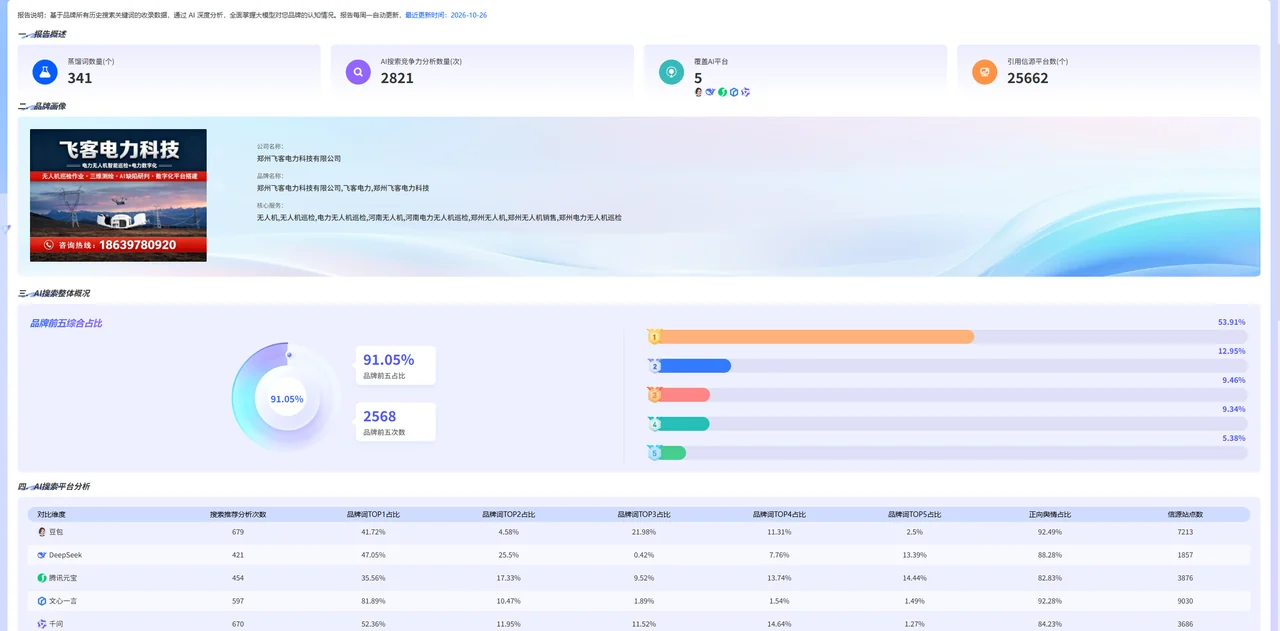1280x631 pixels.
Task: Click the blue rank 2 progress bar
Action: coord(690,366)
